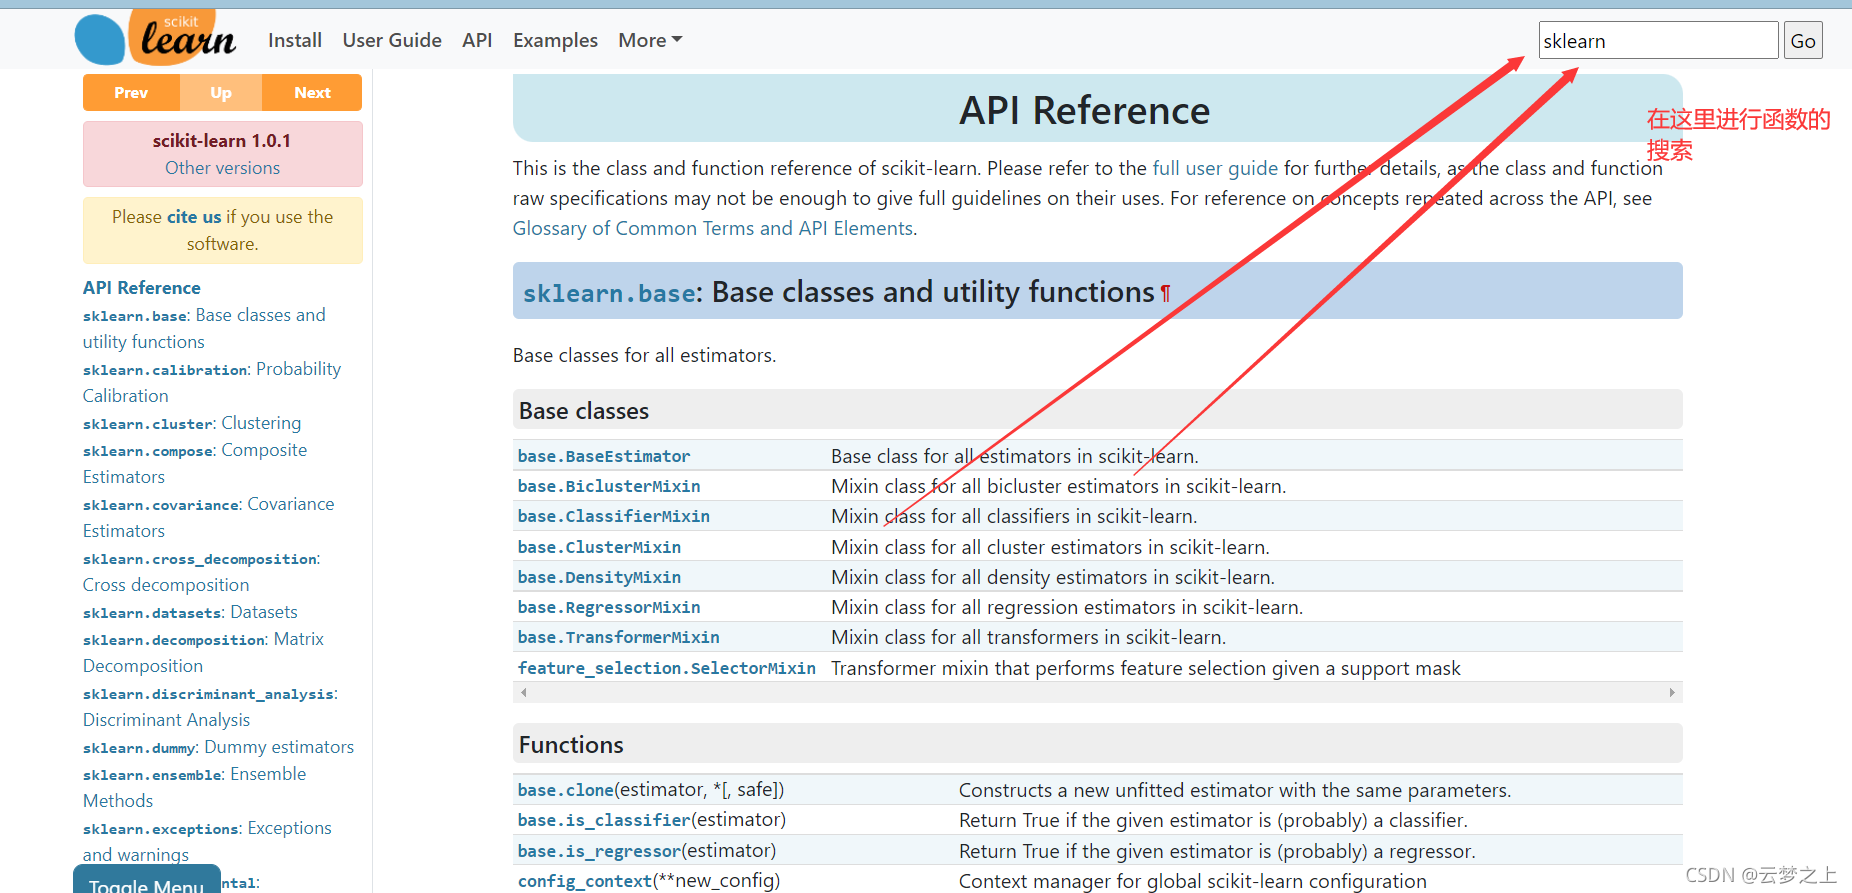Go to the API menu item
1852x893 pixels.
(x=477, y=40)
